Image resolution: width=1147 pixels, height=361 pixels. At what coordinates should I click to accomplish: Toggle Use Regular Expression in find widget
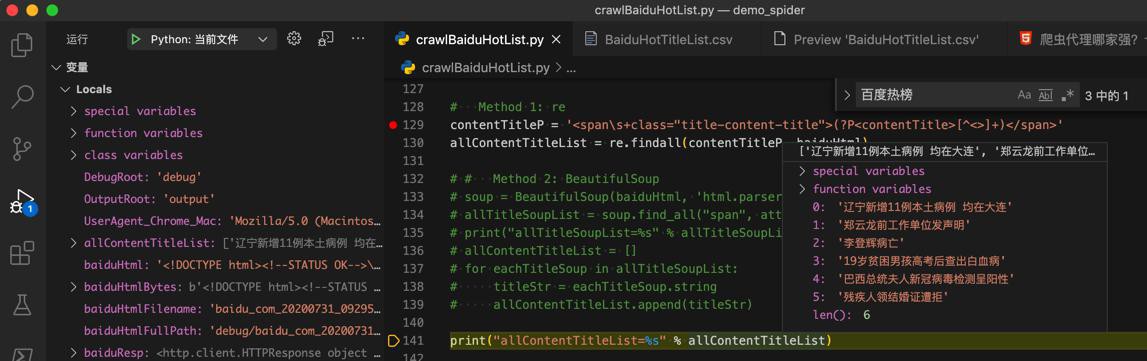click(x=1067, y=95)
